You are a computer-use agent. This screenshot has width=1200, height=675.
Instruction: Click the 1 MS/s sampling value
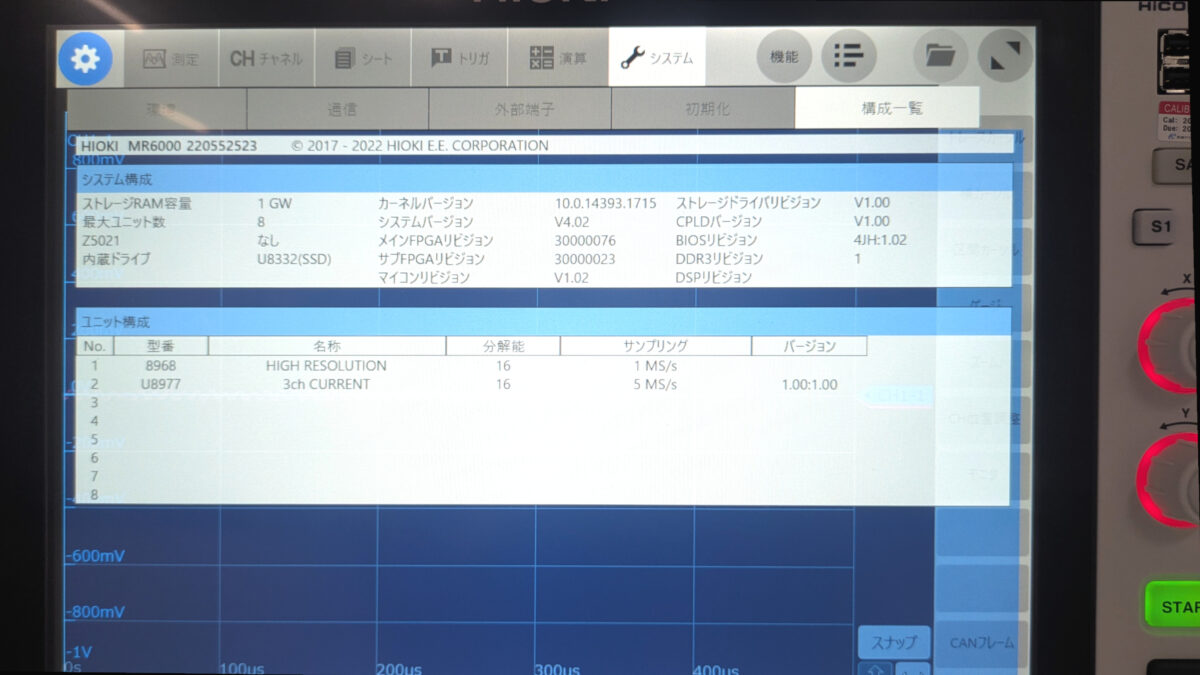(x=655, y=366)
